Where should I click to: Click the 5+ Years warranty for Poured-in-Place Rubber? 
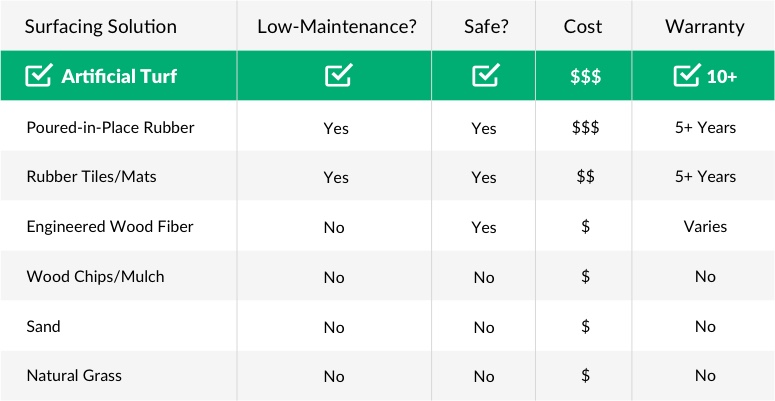coord(705,128)
